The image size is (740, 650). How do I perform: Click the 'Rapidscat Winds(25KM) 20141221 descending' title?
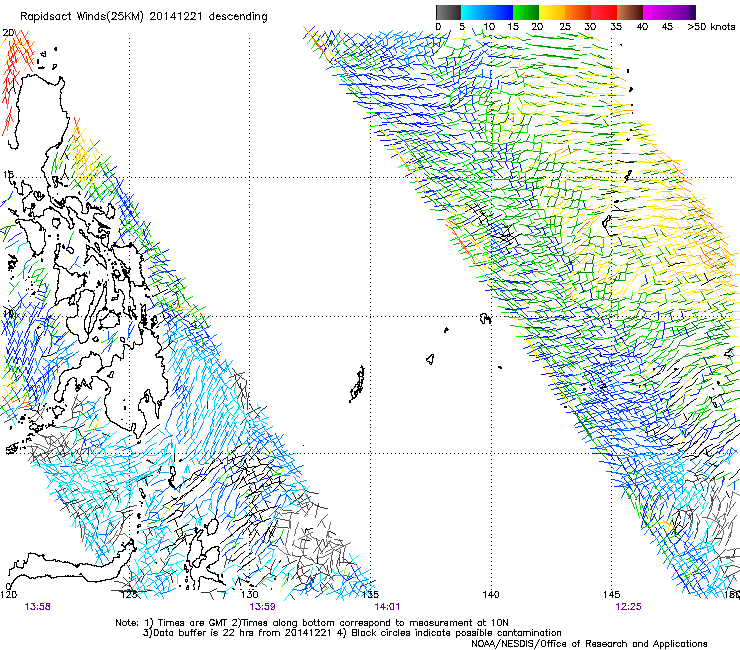click(x=143, y=16)
